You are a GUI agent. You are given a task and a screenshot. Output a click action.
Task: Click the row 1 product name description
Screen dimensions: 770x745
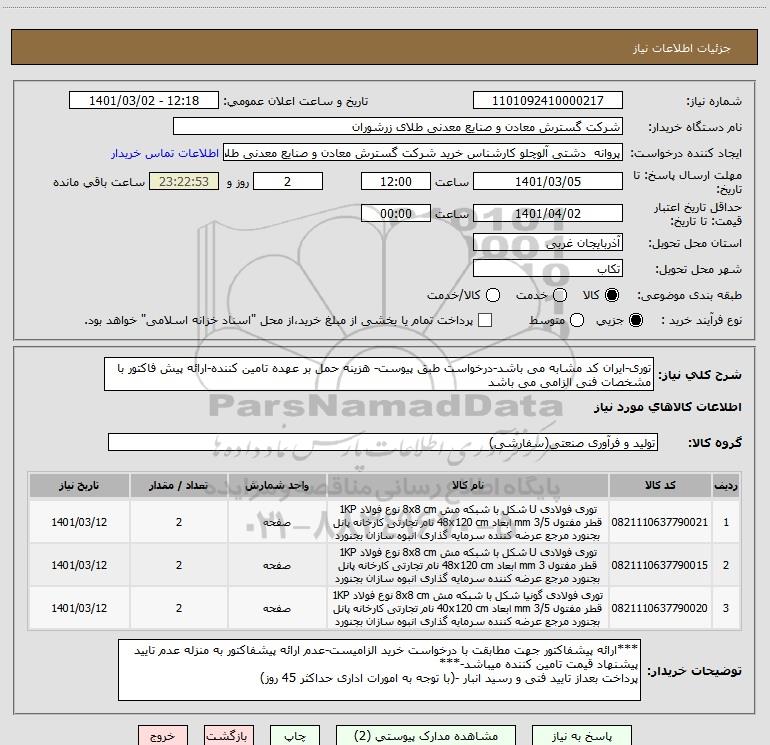coord(468,522)
